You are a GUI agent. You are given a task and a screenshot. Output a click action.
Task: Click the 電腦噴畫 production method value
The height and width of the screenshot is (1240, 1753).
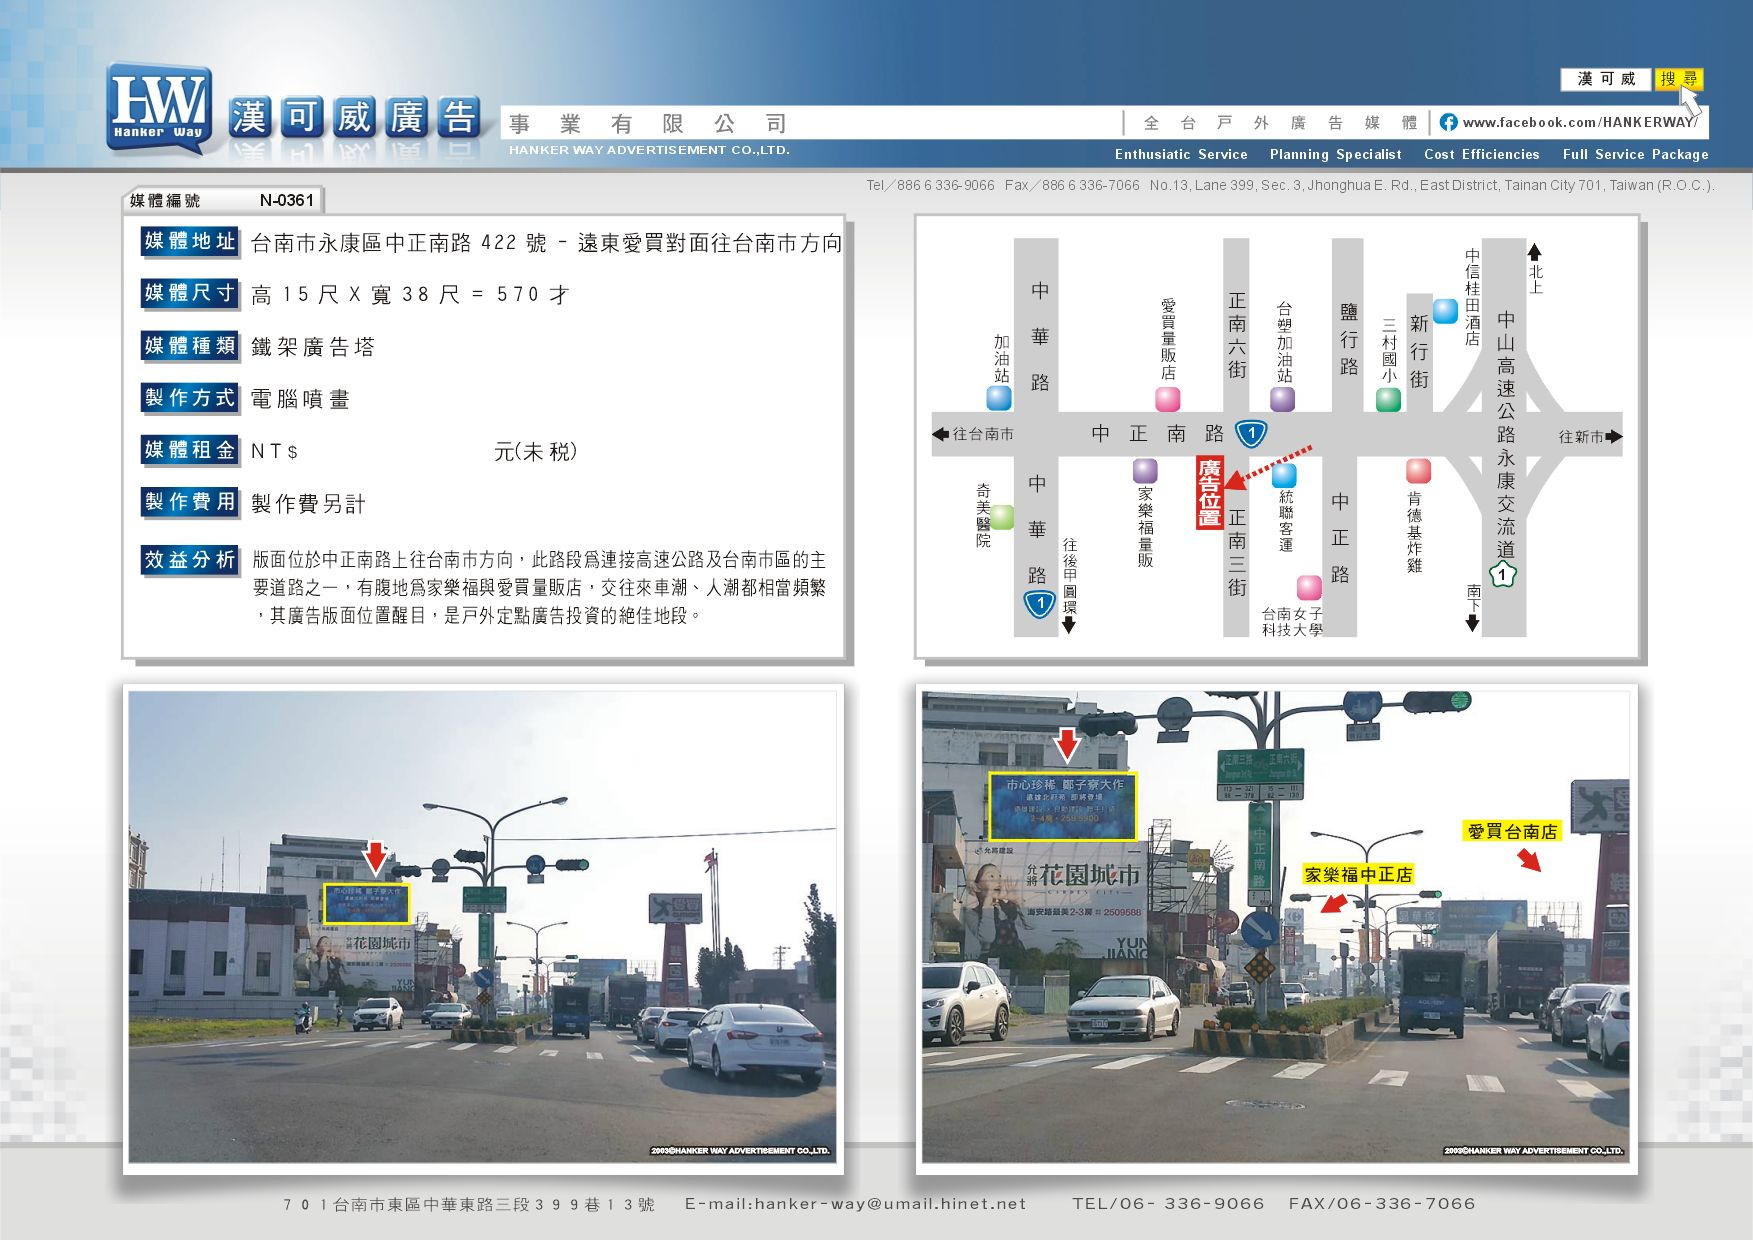(x=300, y=399)
